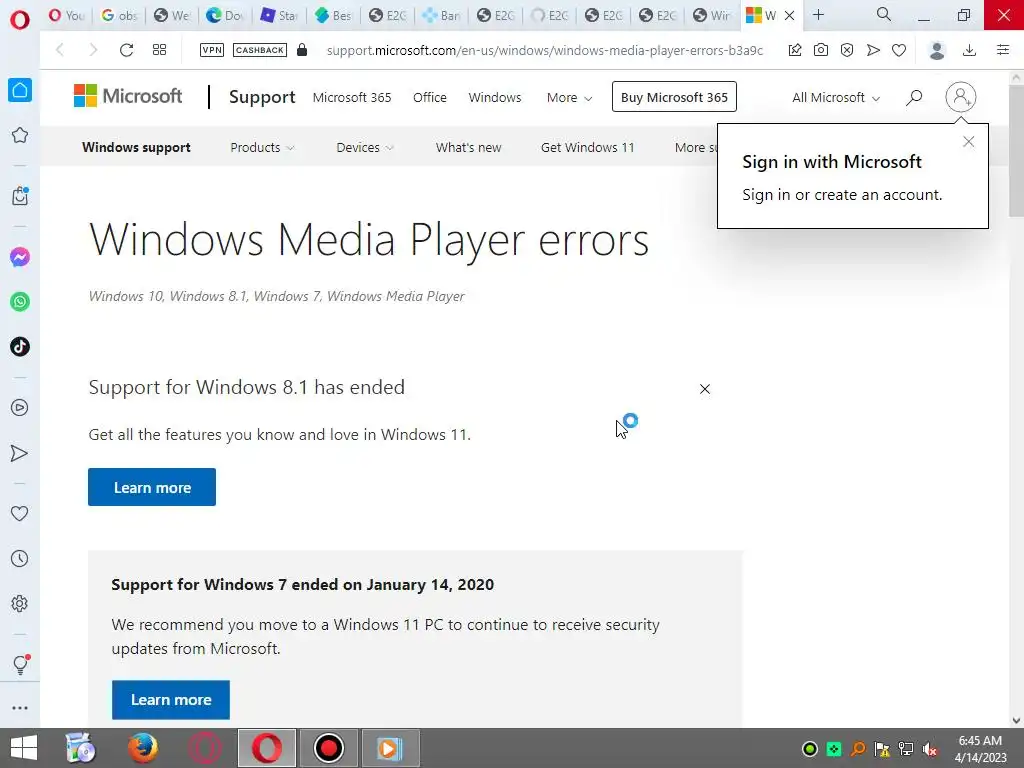Go to Opera sidebar Home icon

pyautogui.click(x=20, y=90)
